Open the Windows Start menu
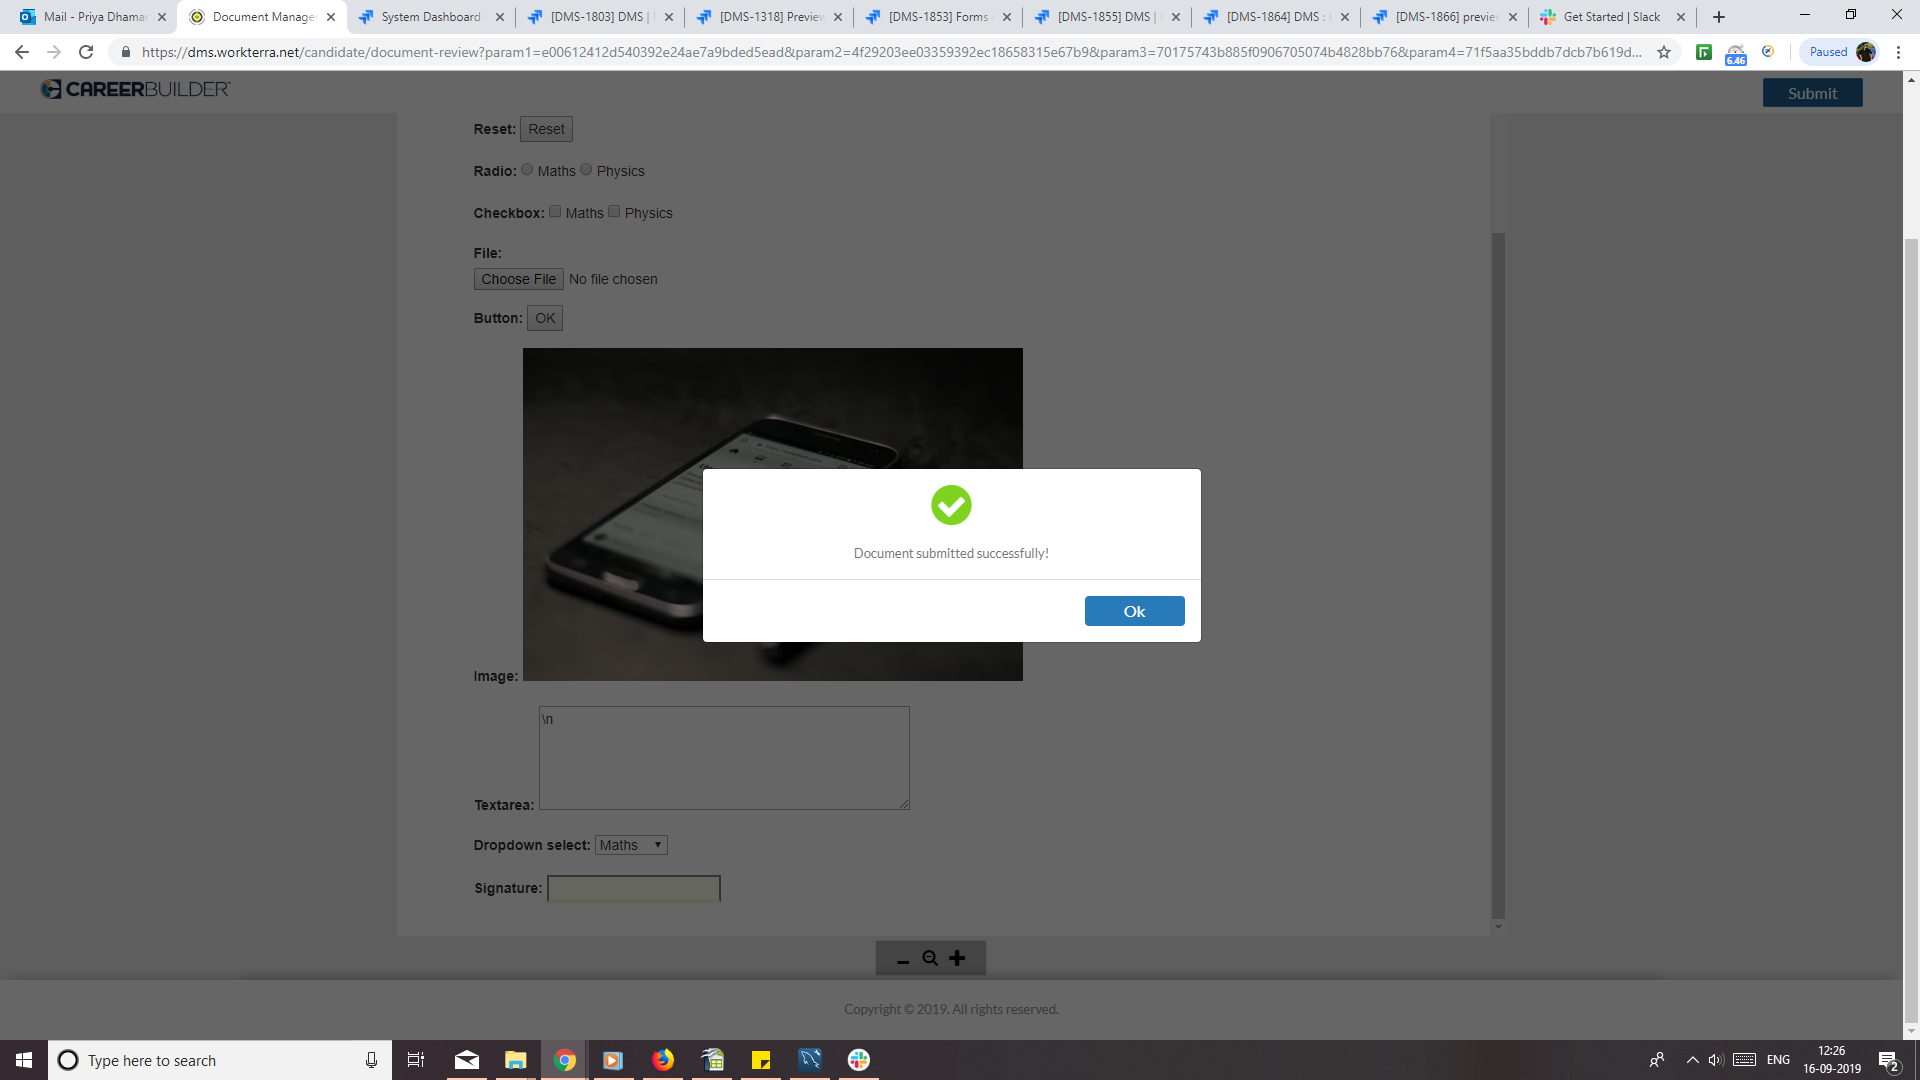Viewport: 1920px width, 1080px height. 24,1060
